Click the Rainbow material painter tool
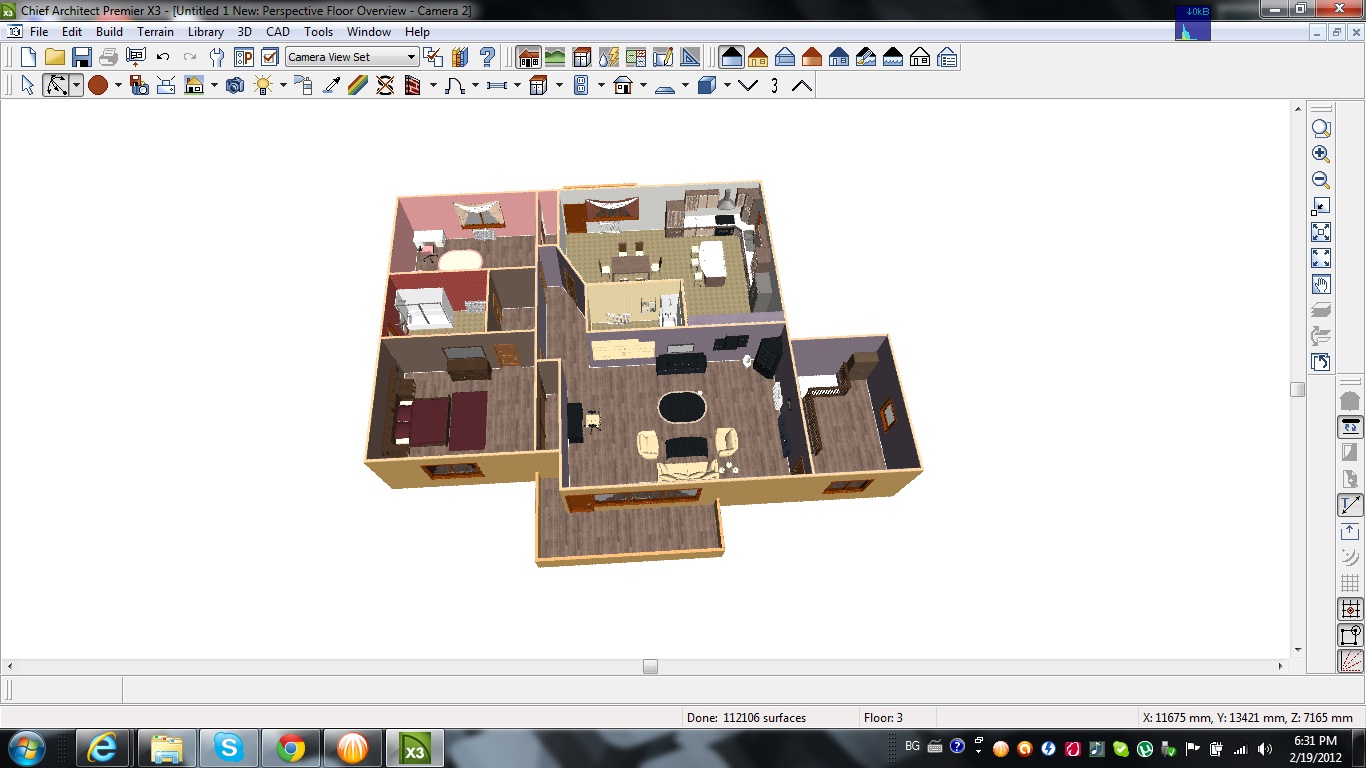The image size is (1366, 768). (358, 86)
